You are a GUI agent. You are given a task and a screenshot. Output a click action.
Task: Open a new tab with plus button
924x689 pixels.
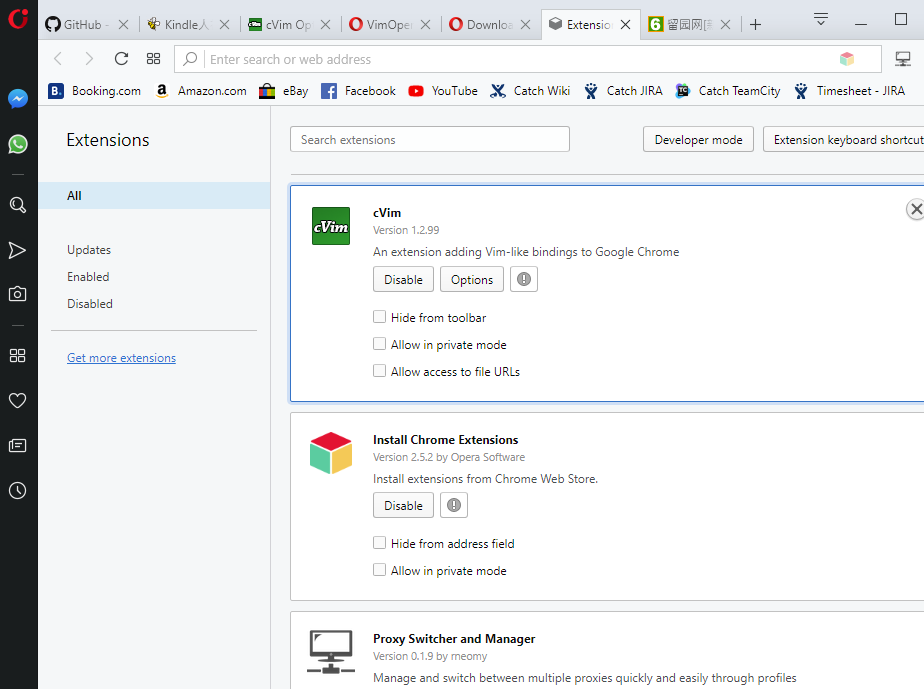point(755,24)
